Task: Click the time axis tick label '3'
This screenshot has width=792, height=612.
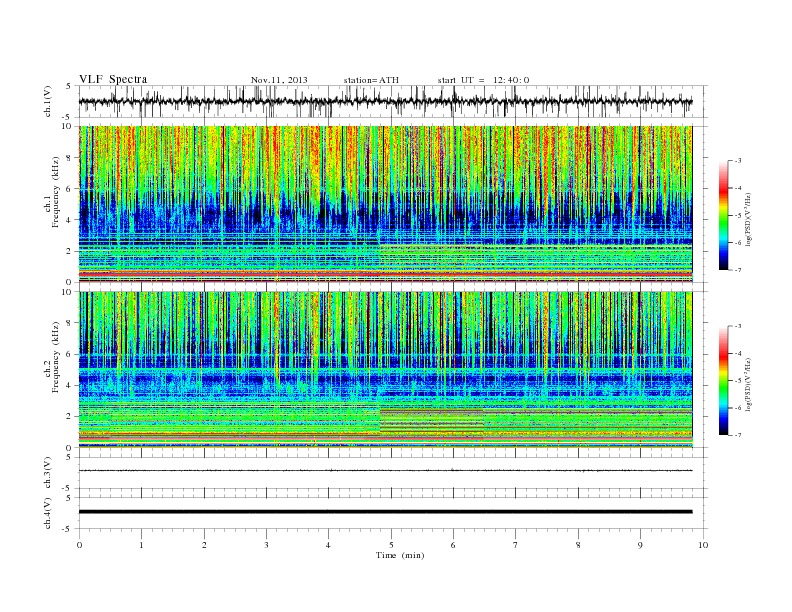Action: pyautogui.click(x=266, y=545)
